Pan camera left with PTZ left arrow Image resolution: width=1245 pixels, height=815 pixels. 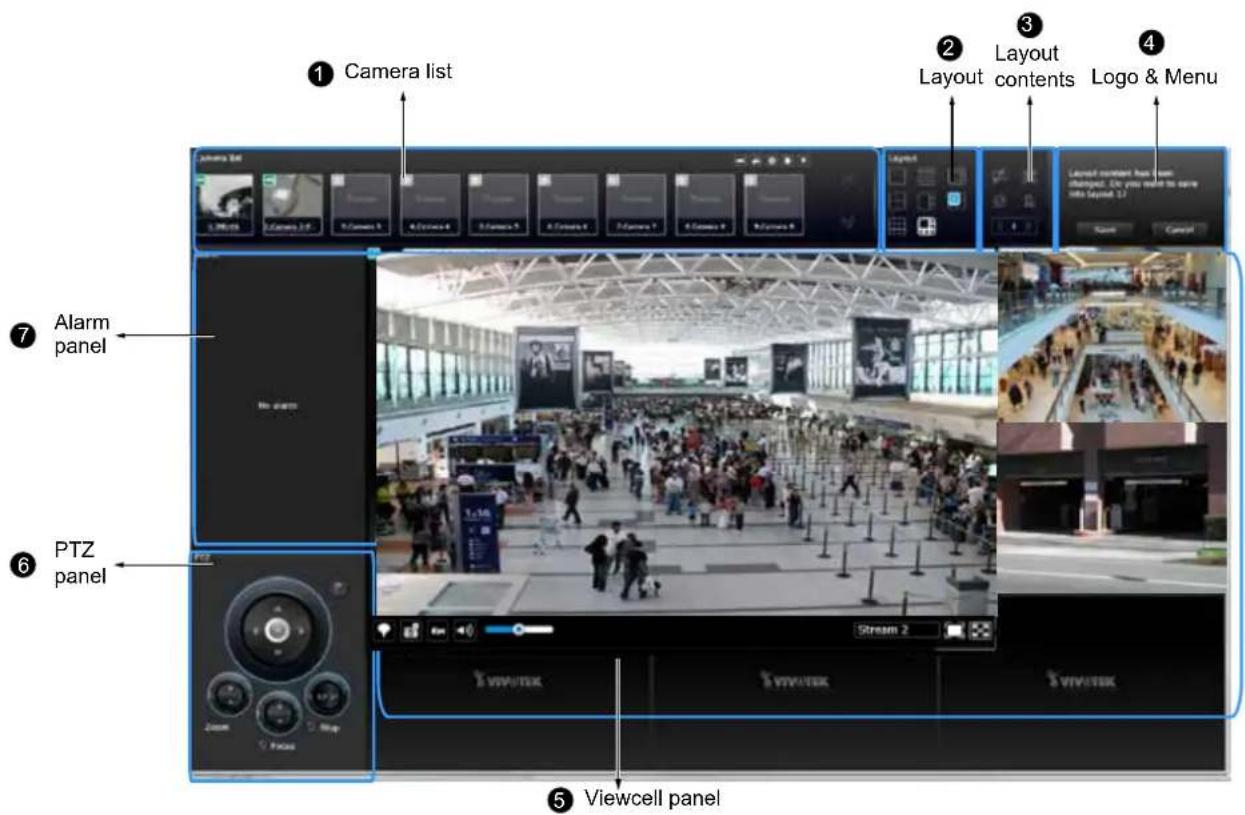point(255,631)
